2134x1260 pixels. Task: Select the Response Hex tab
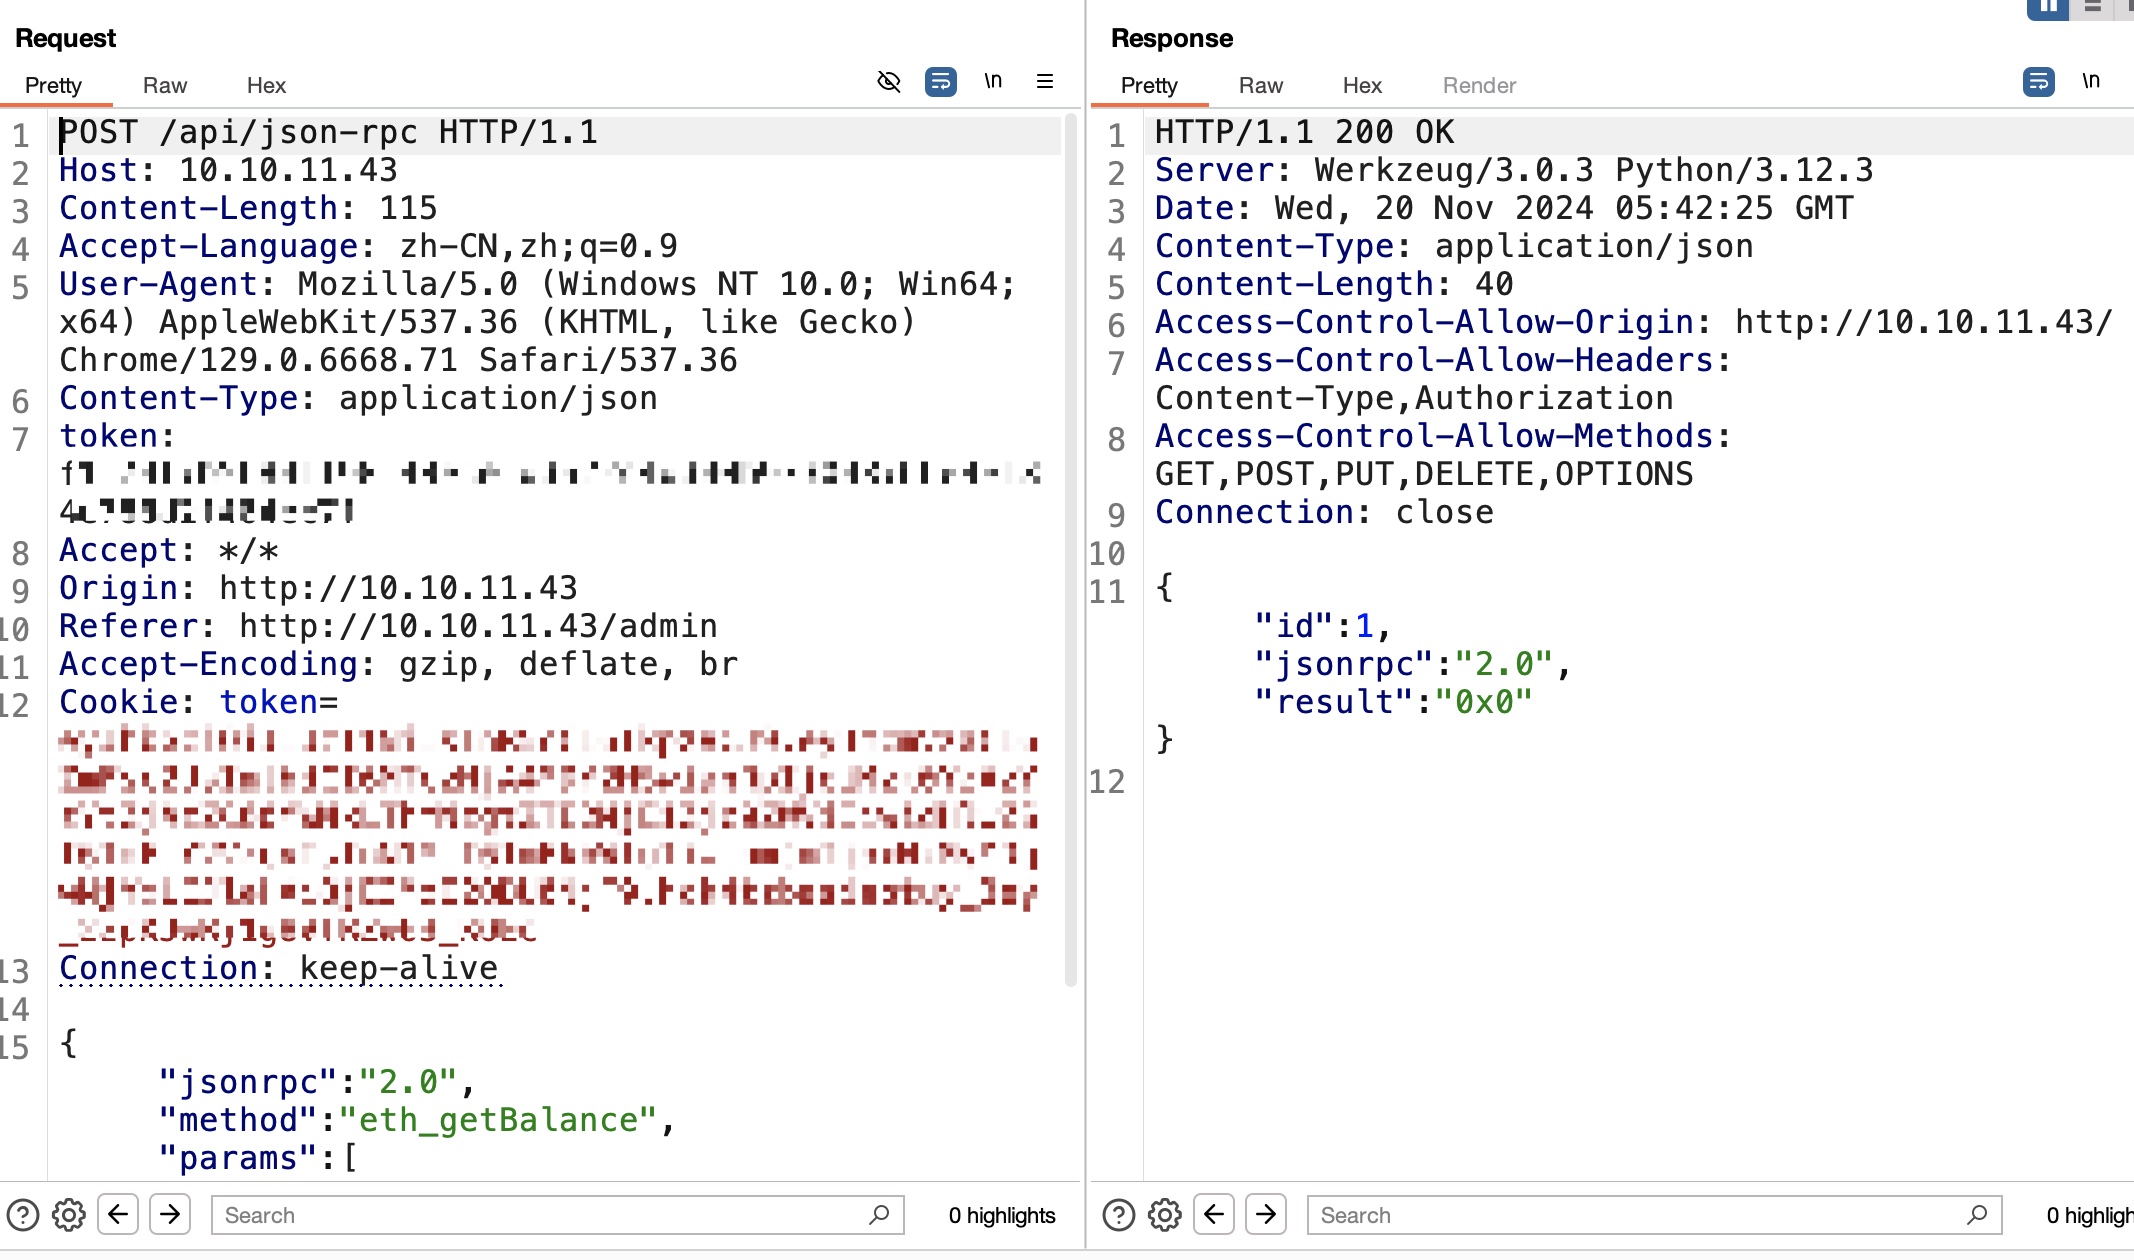(1362, 86)
